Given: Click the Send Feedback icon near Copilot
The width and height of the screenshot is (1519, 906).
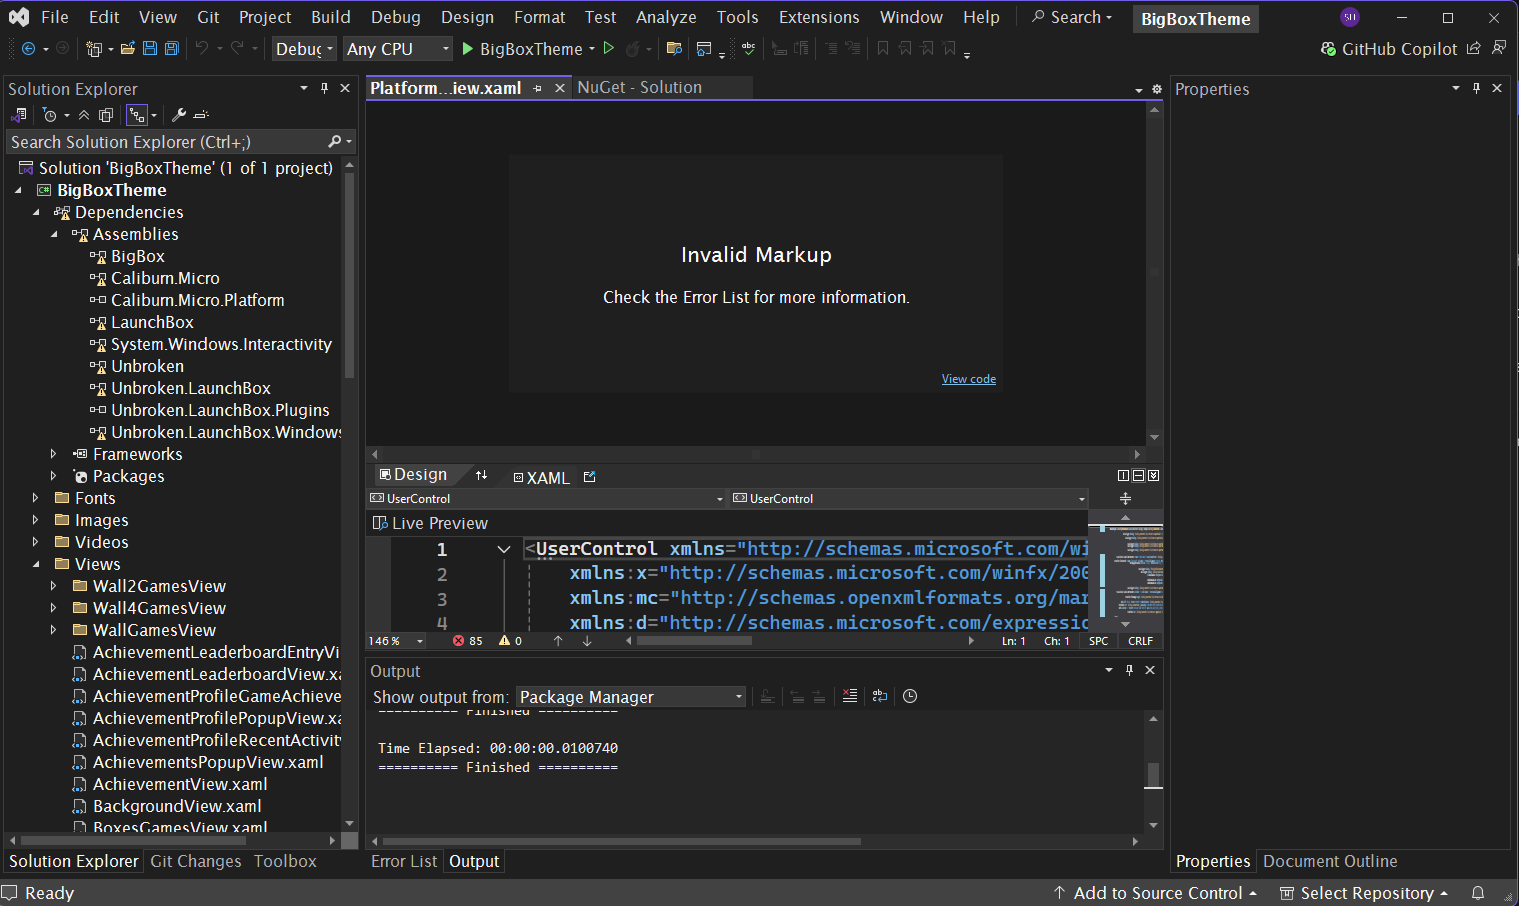Looking at the screenshot, I should pyautogui.click(x=1498, y=48).
